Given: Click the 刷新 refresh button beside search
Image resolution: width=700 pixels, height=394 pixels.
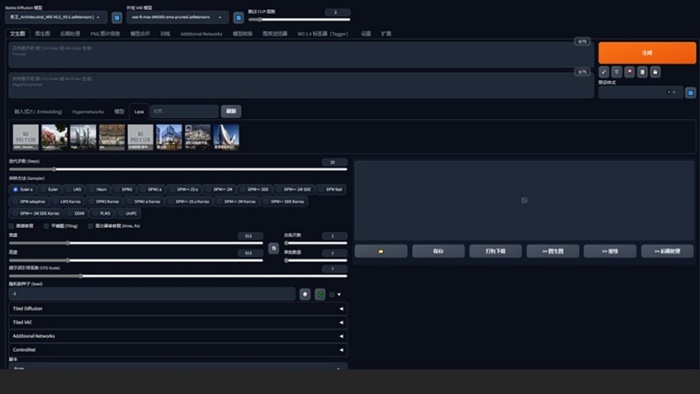Looking at the screenshot, I should pyautogui.click(x=231, y=111).
